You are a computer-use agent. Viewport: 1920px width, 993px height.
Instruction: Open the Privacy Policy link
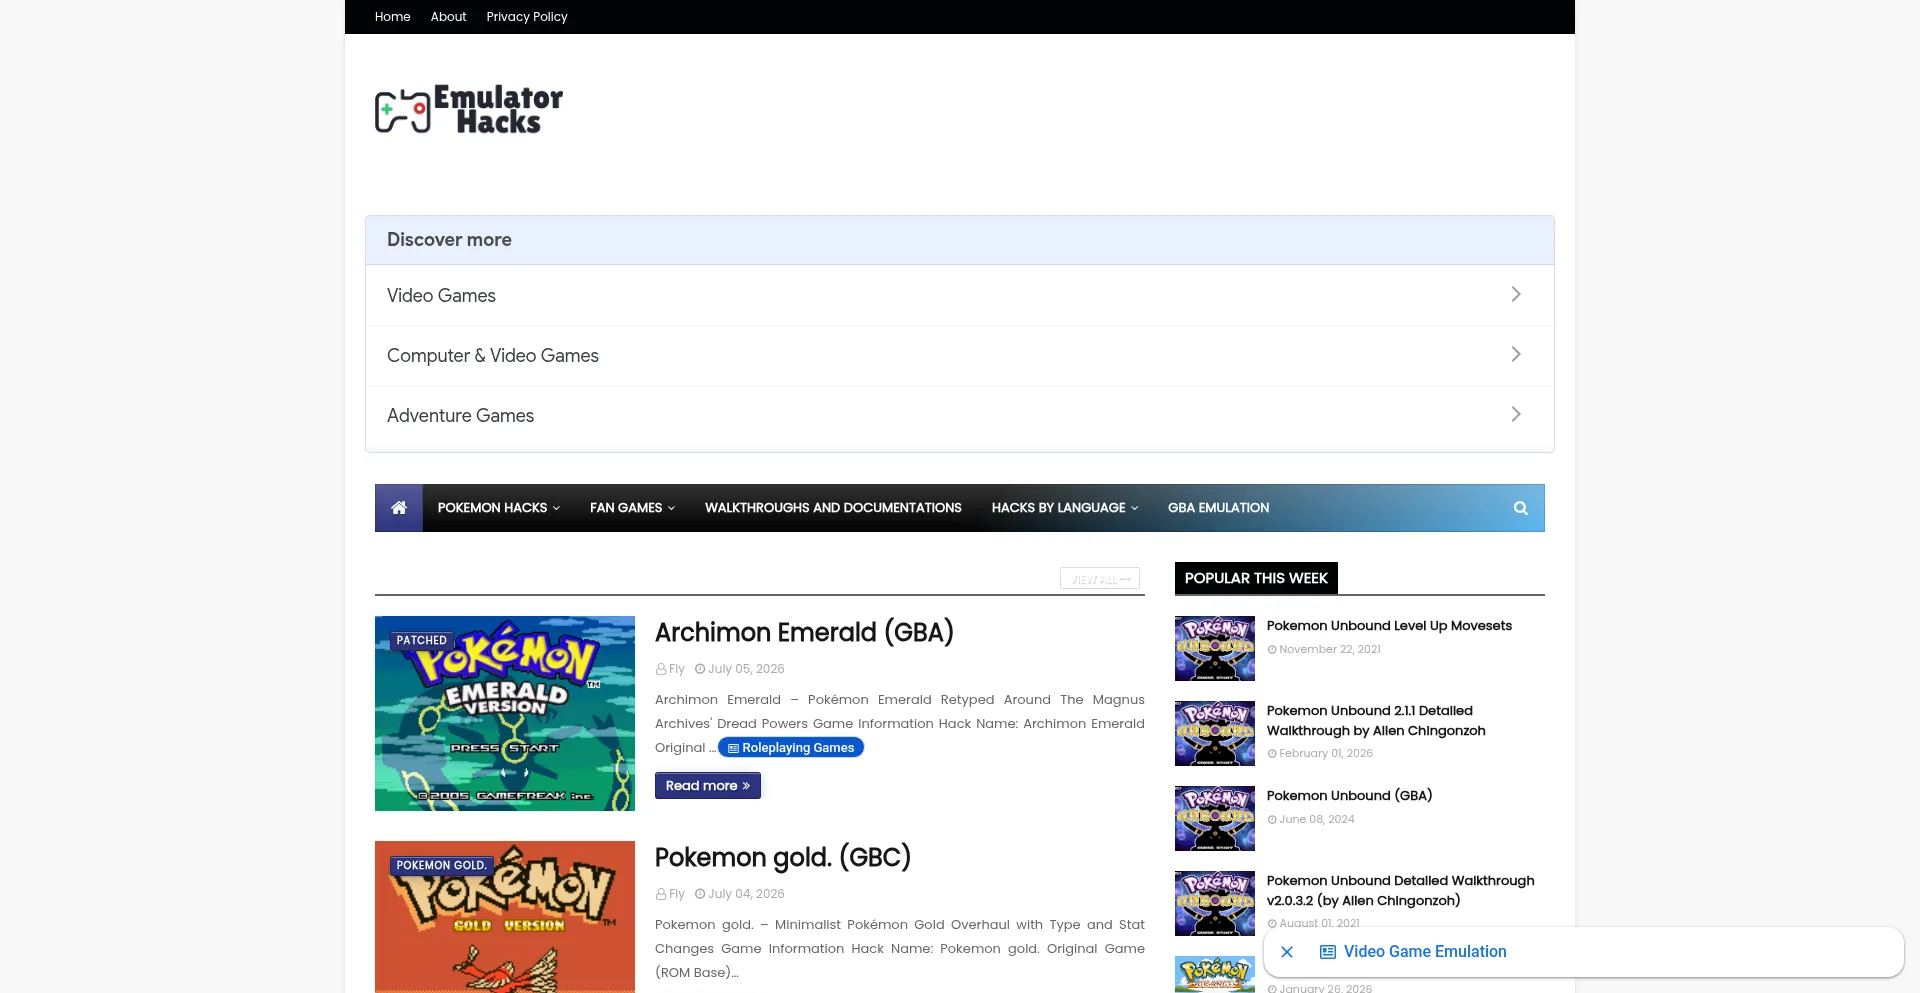(x=527, y=17)
